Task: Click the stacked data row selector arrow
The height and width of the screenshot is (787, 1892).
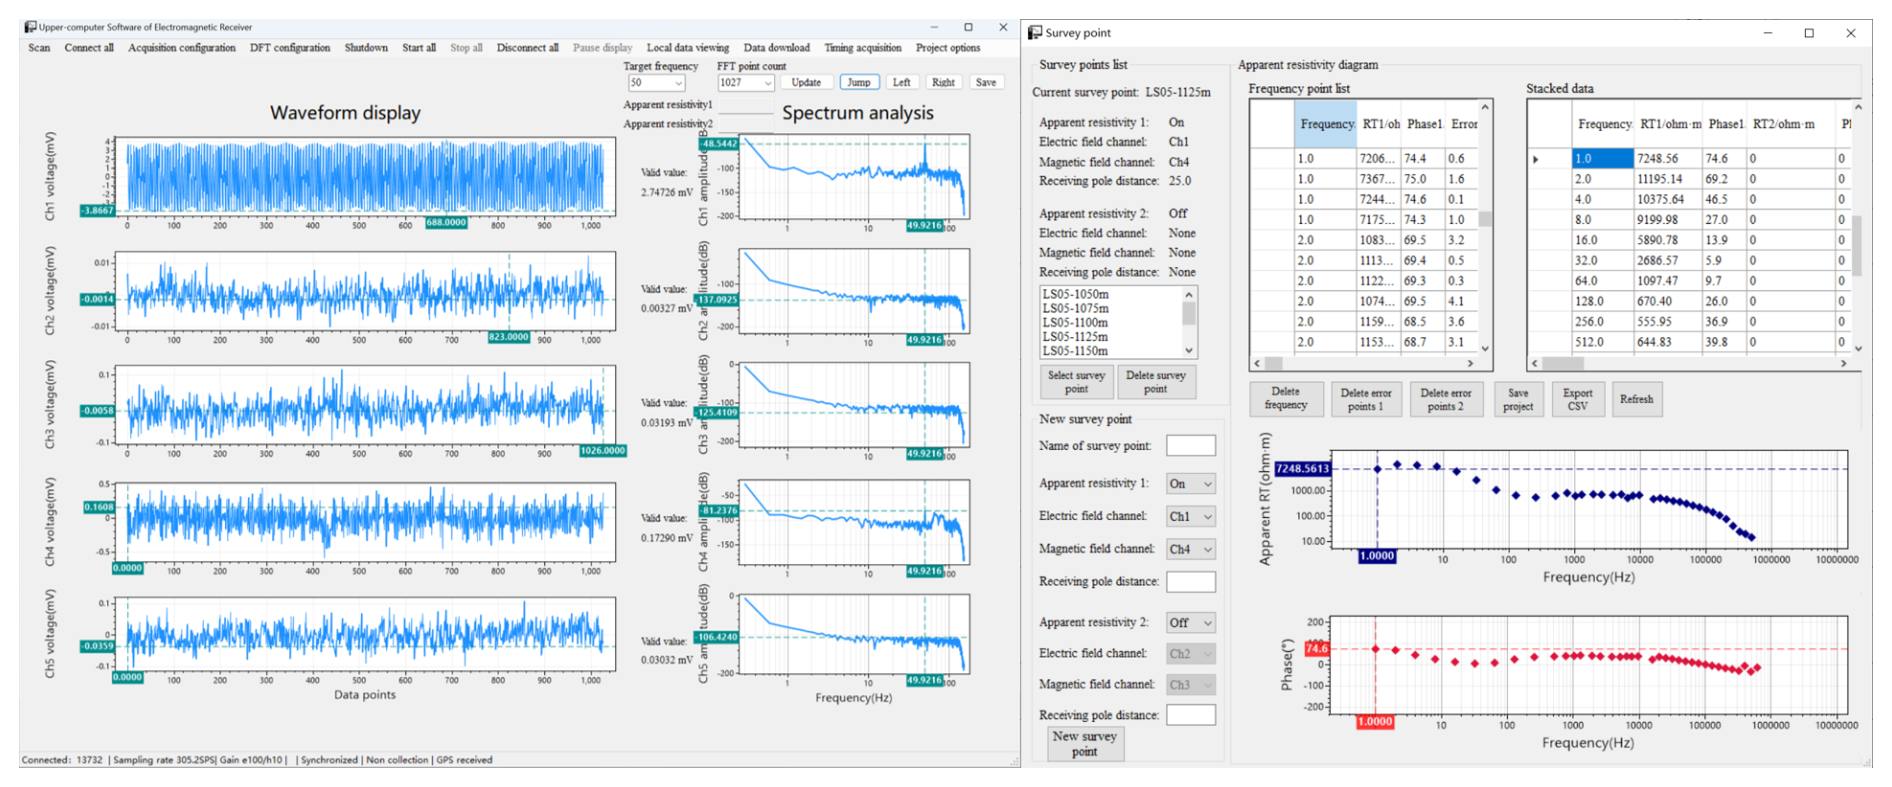Action: 1536,159
